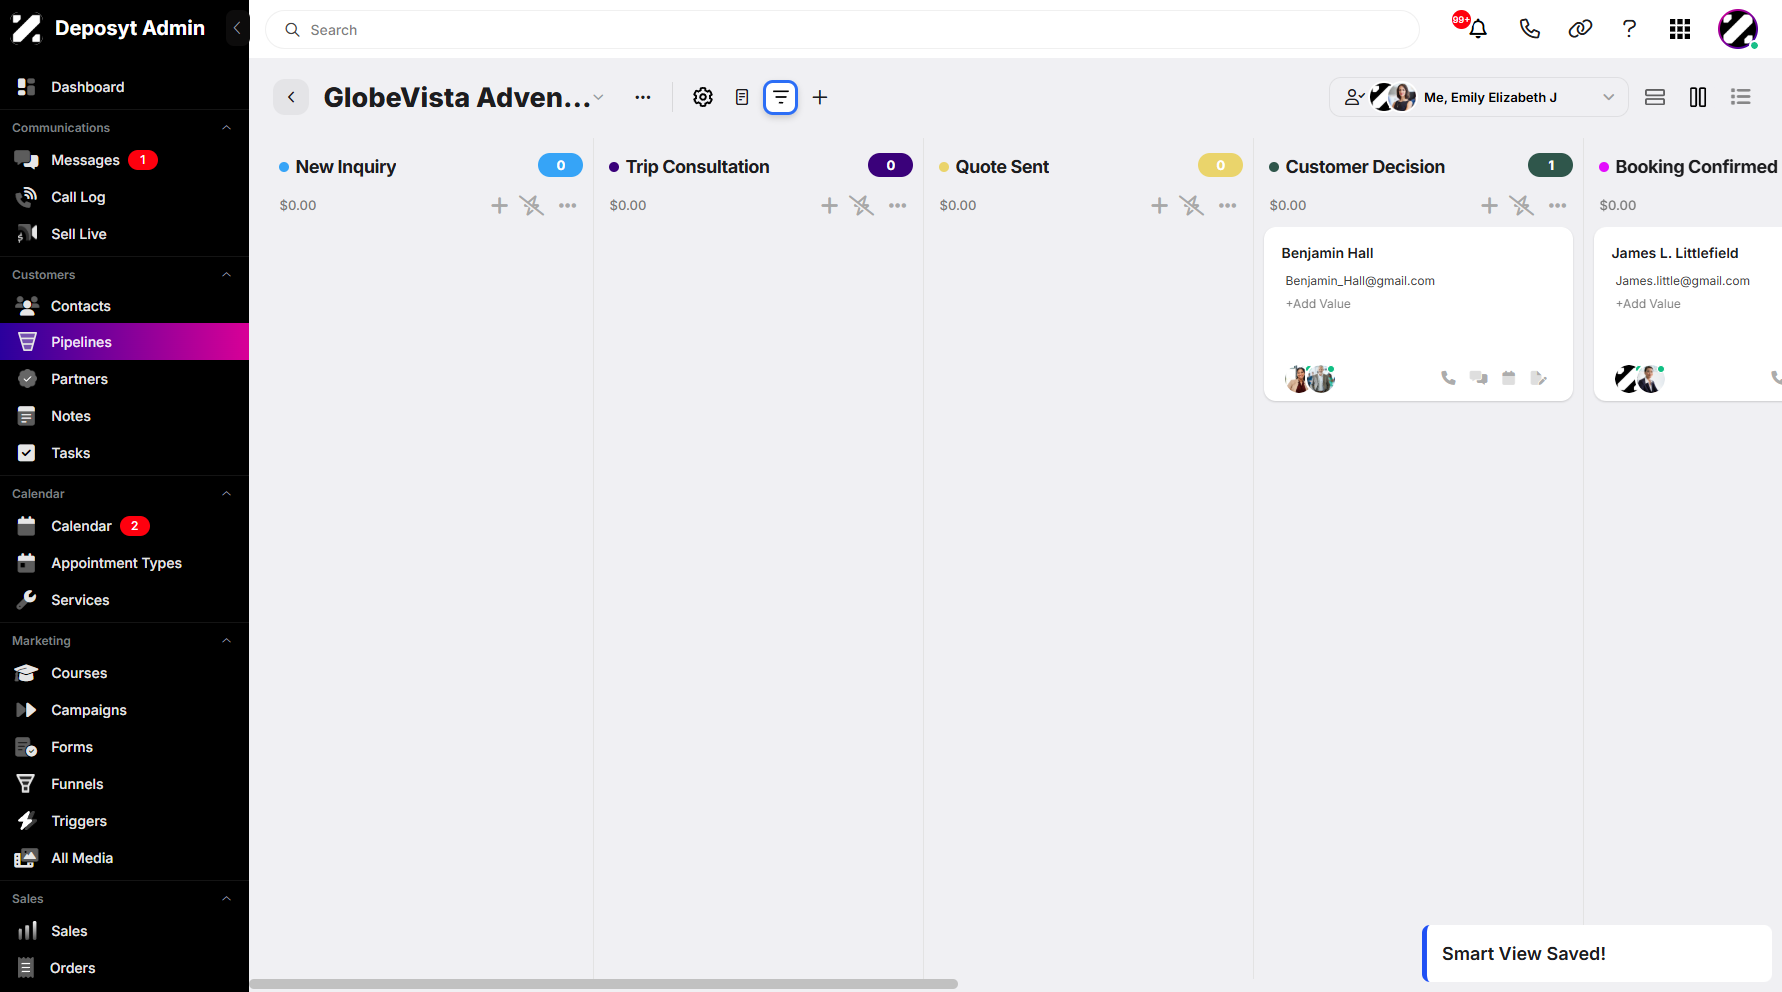The height and width of the screenshot is (992, 1782).
Task: Collapse the sidebar with chevron button
Action: click(237, 28)
